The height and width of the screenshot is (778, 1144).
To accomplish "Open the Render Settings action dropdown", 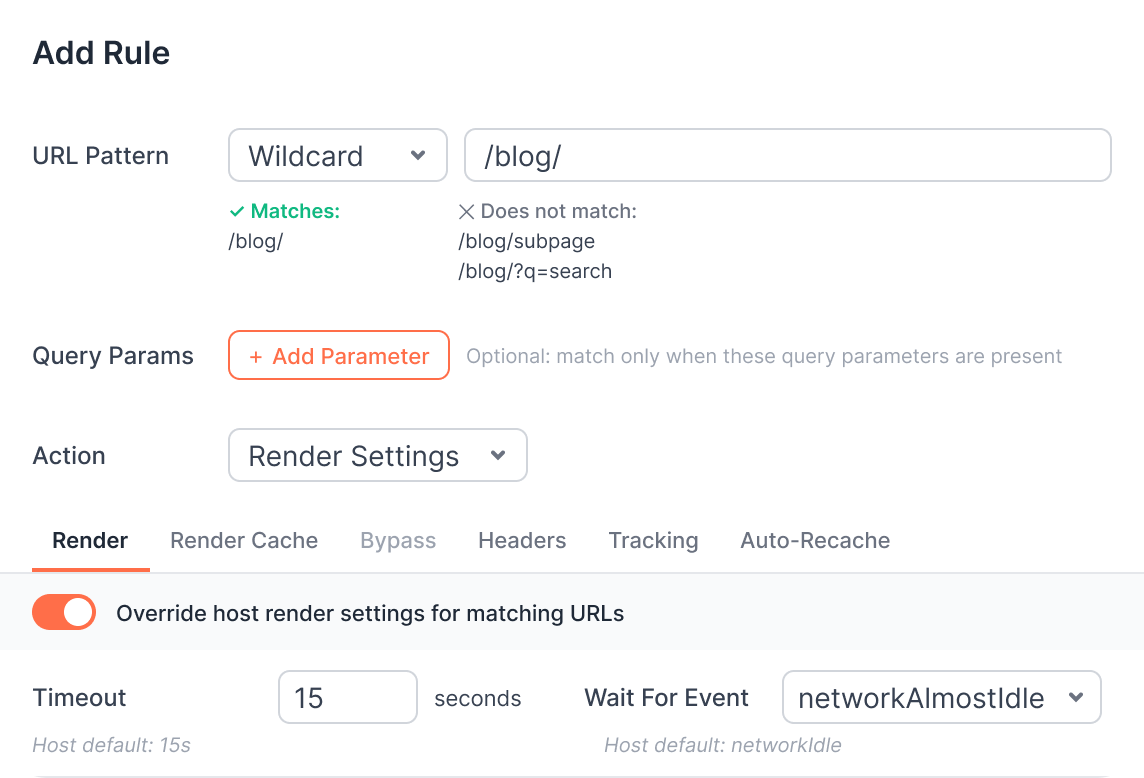I will (x=378, y=455).
